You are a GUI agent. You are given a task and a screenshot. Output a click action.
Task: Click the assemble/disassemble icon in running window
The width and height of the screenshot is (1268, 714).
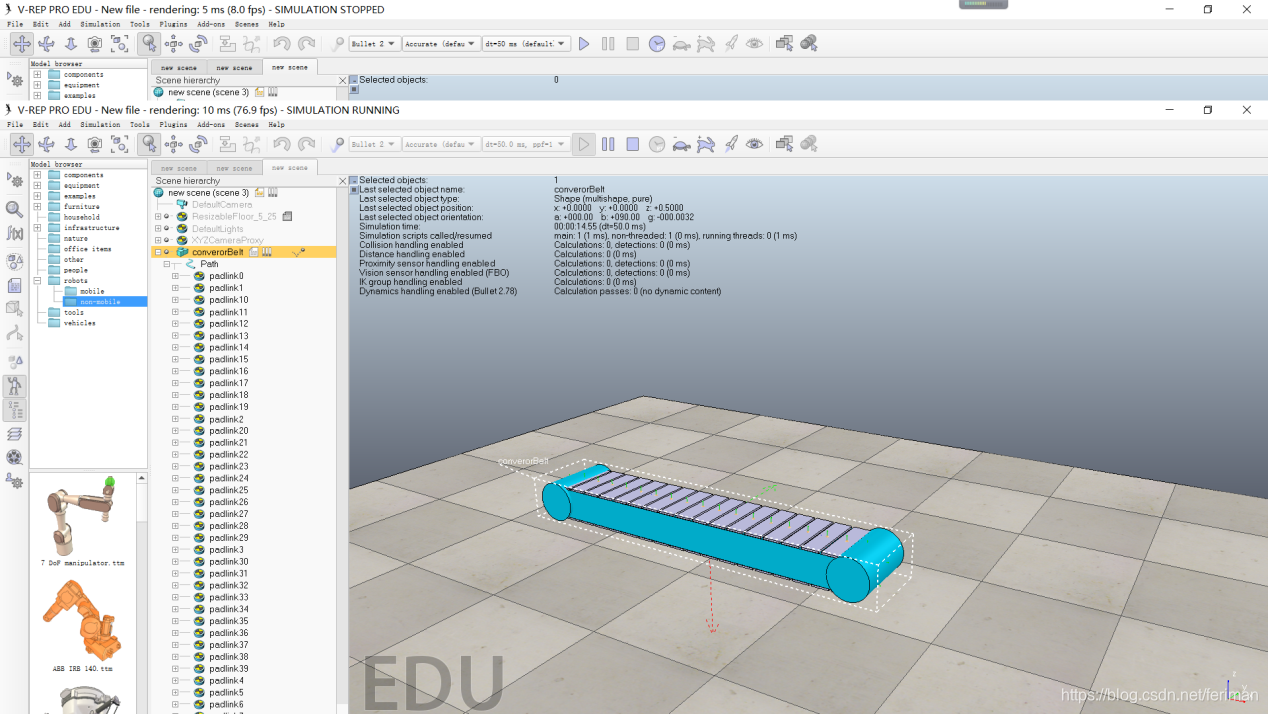coord(228,144)
